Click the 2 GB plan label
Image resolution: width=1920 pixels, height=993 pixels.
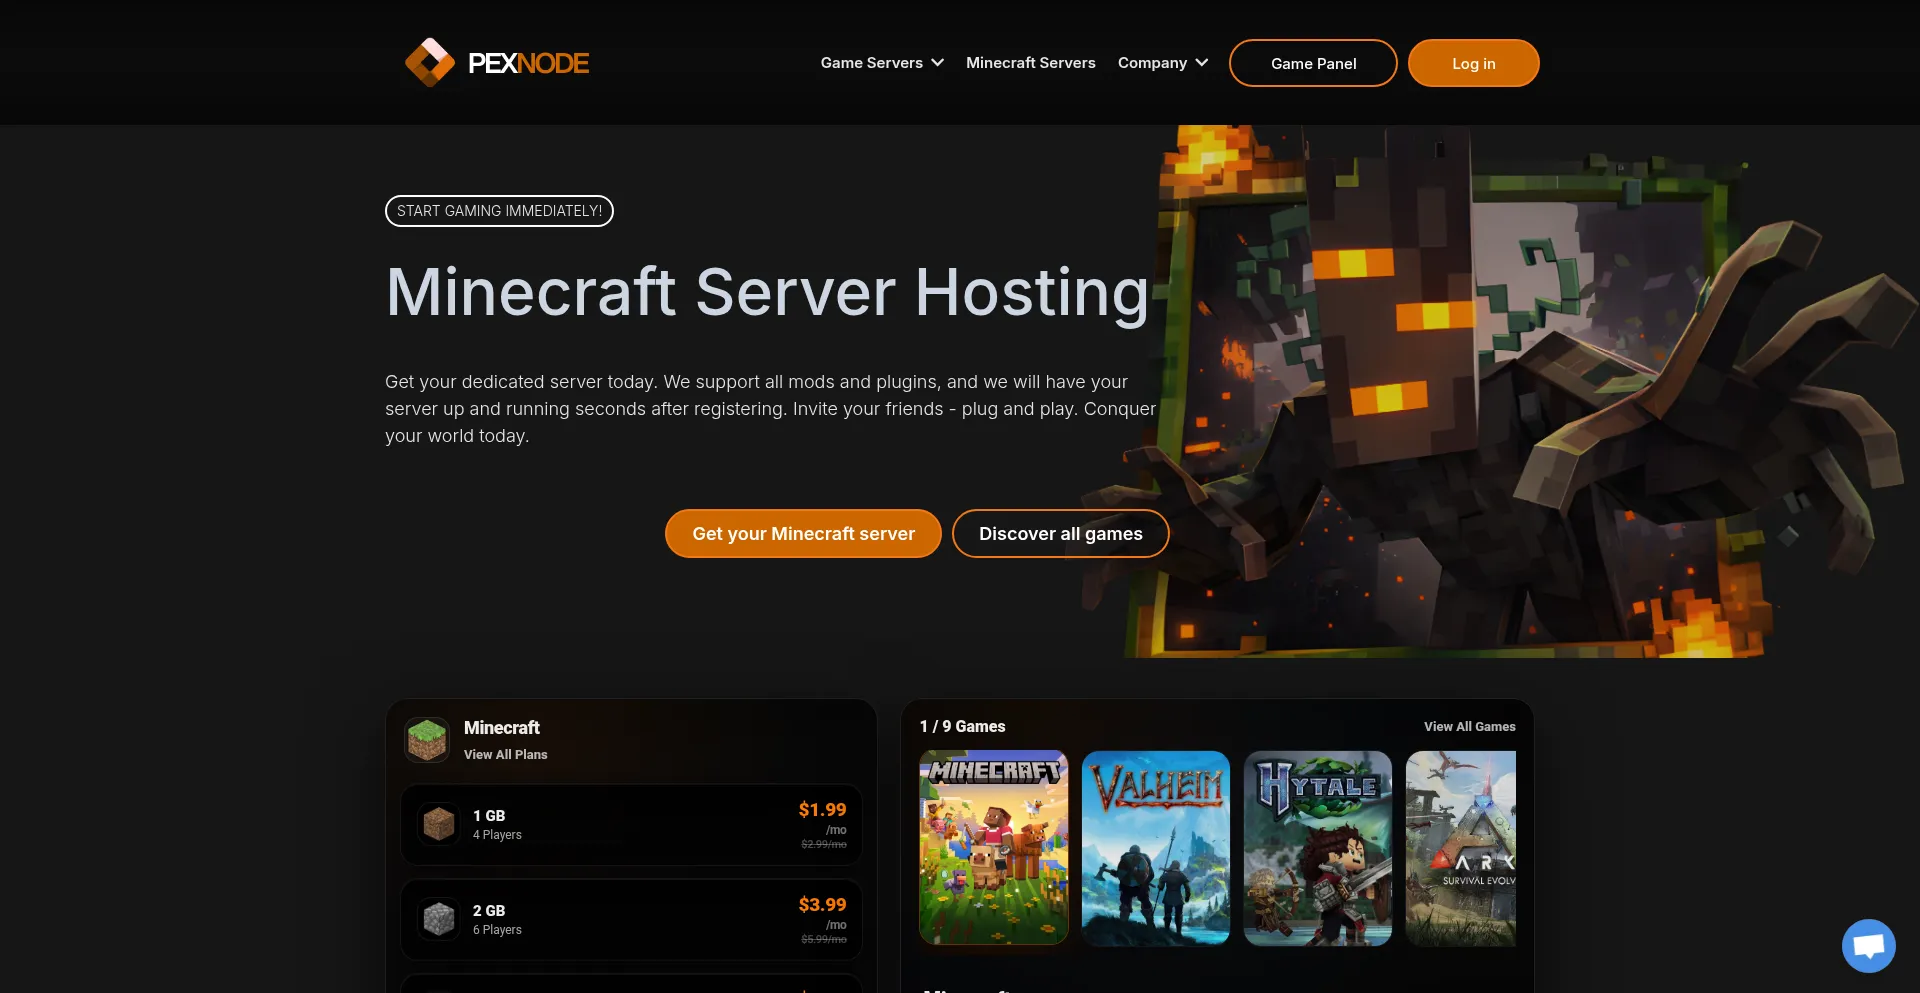click(x=489, y=911)
